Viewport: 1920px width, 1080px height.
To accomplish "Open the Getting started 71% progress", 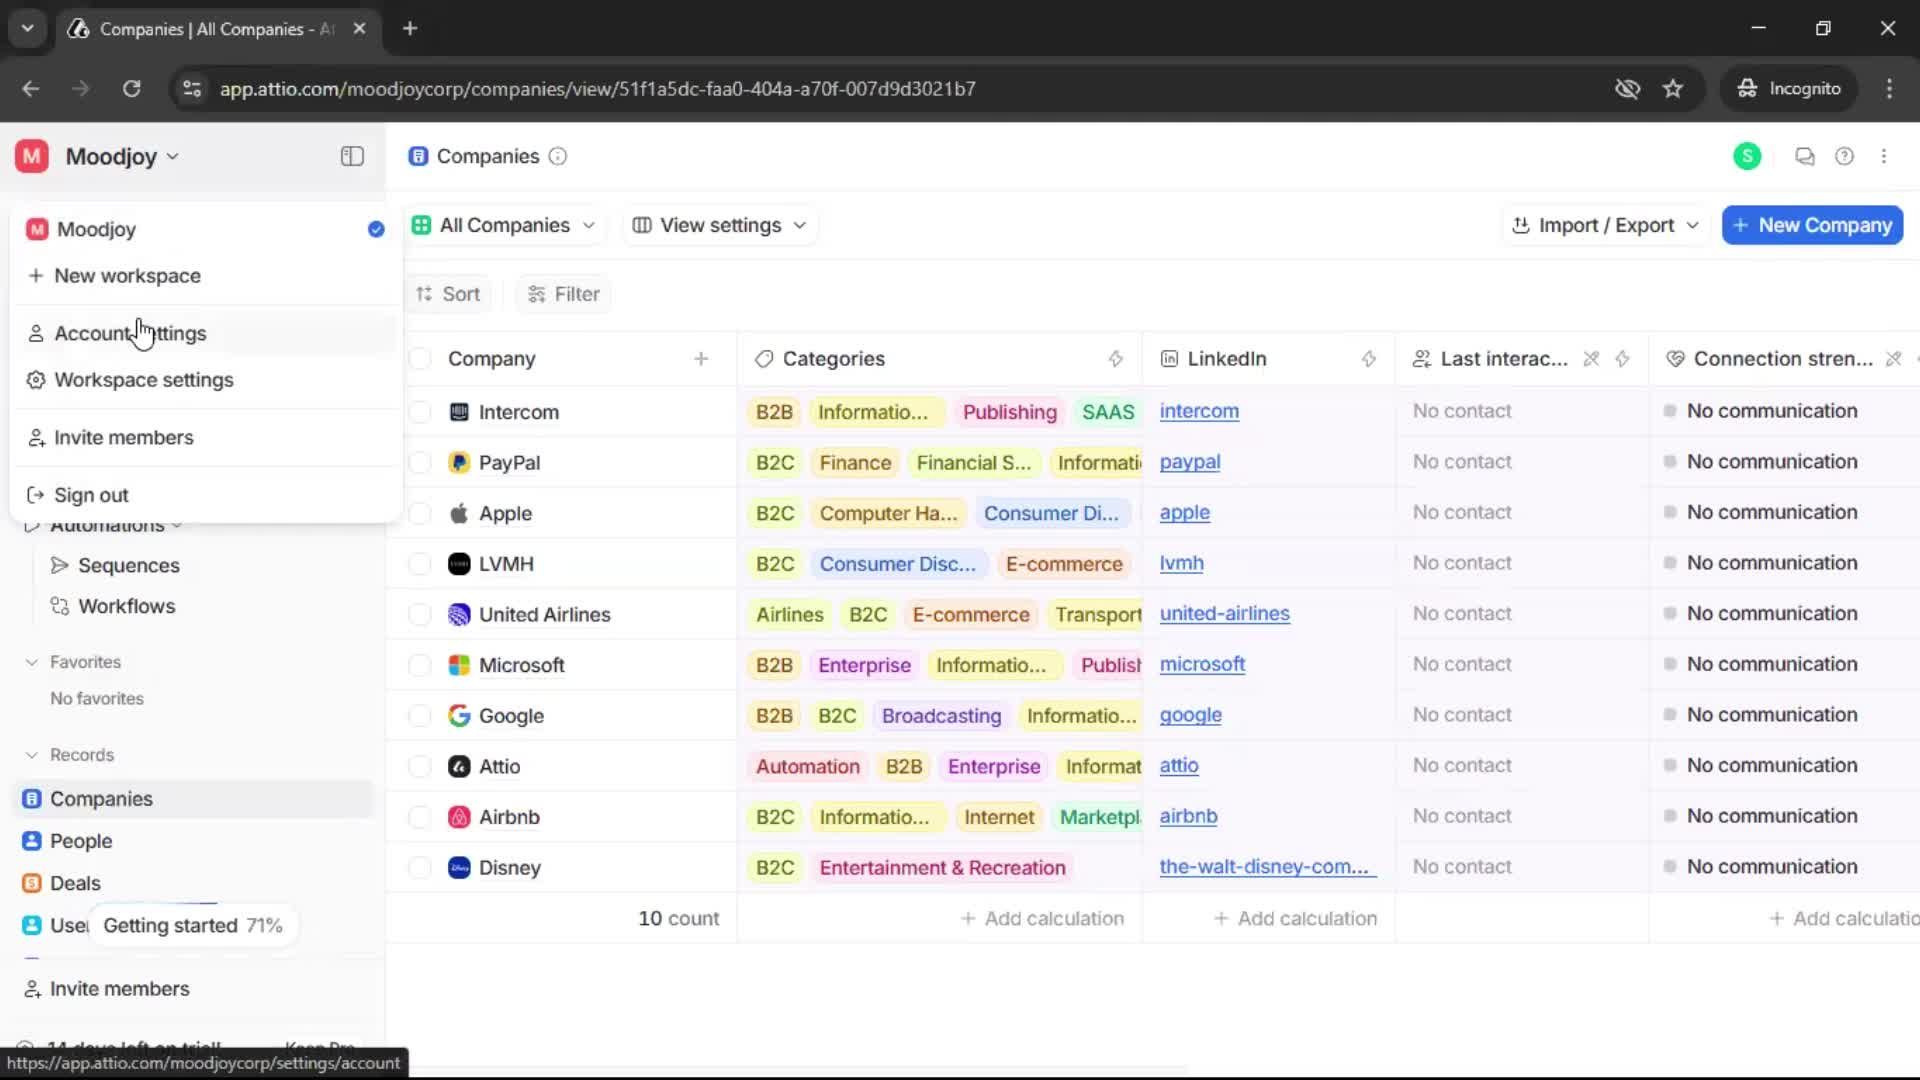I will click(x=192, y=925).
